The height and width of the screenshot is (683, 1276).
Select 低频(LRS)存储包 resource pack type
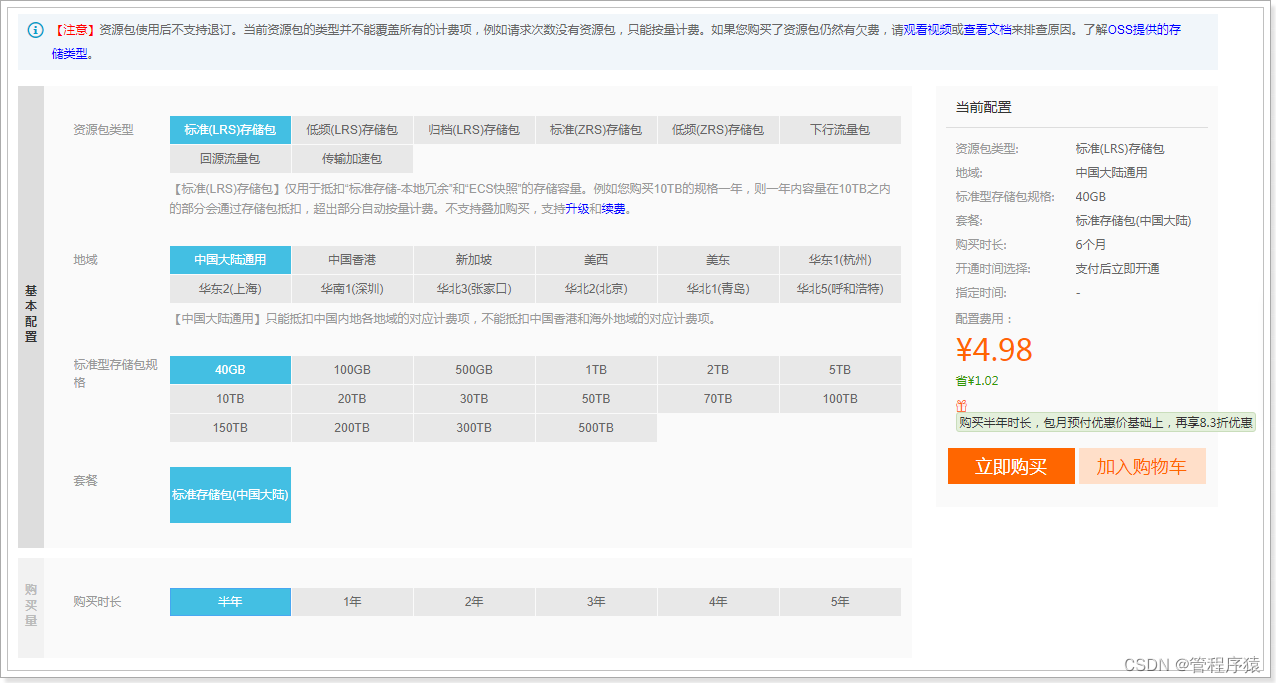351,129
